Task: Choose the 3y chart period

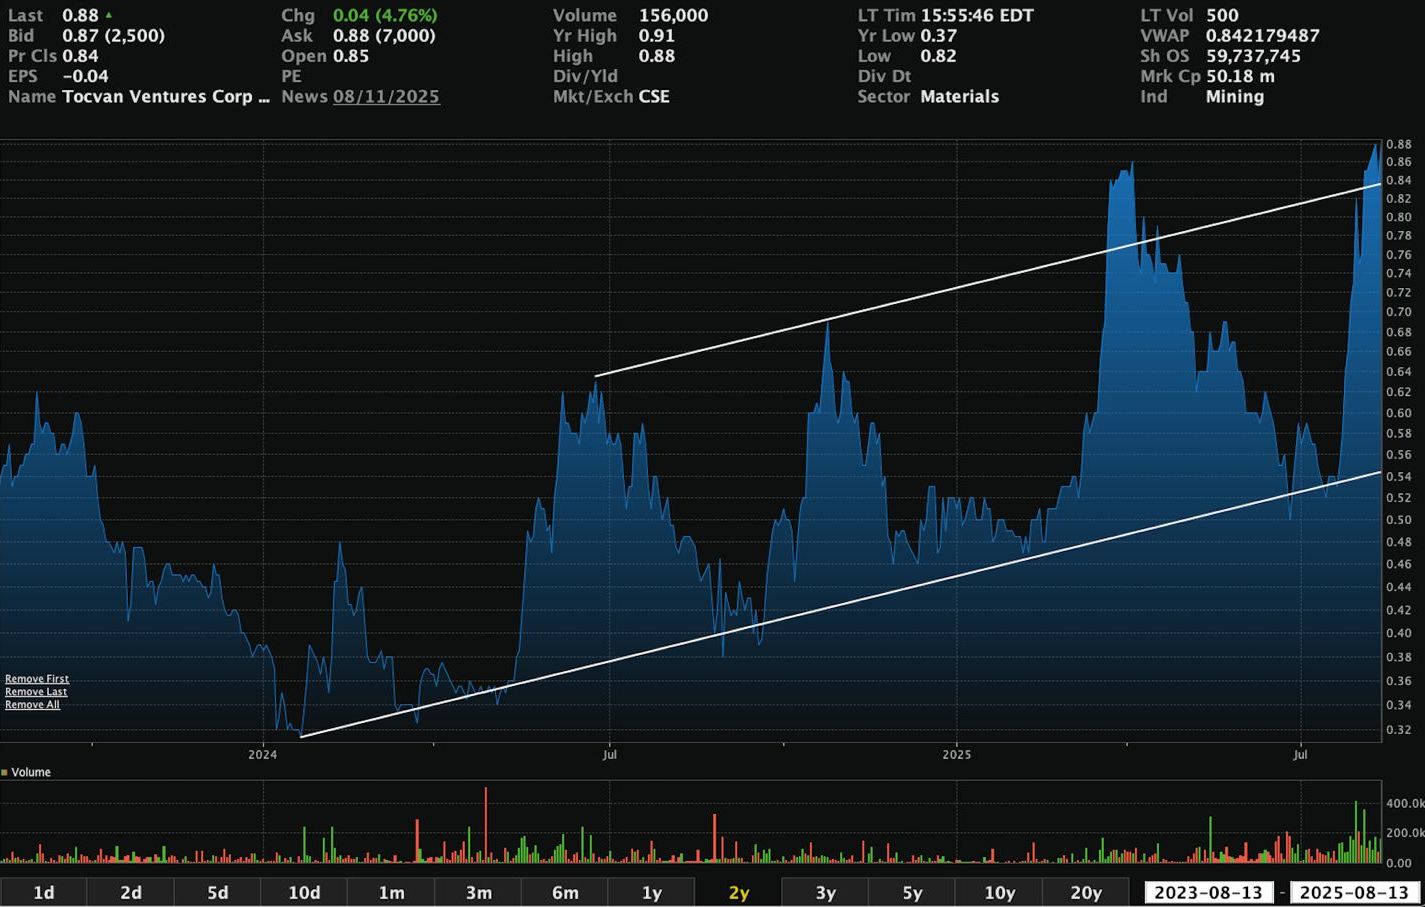Action: (825, 892)
